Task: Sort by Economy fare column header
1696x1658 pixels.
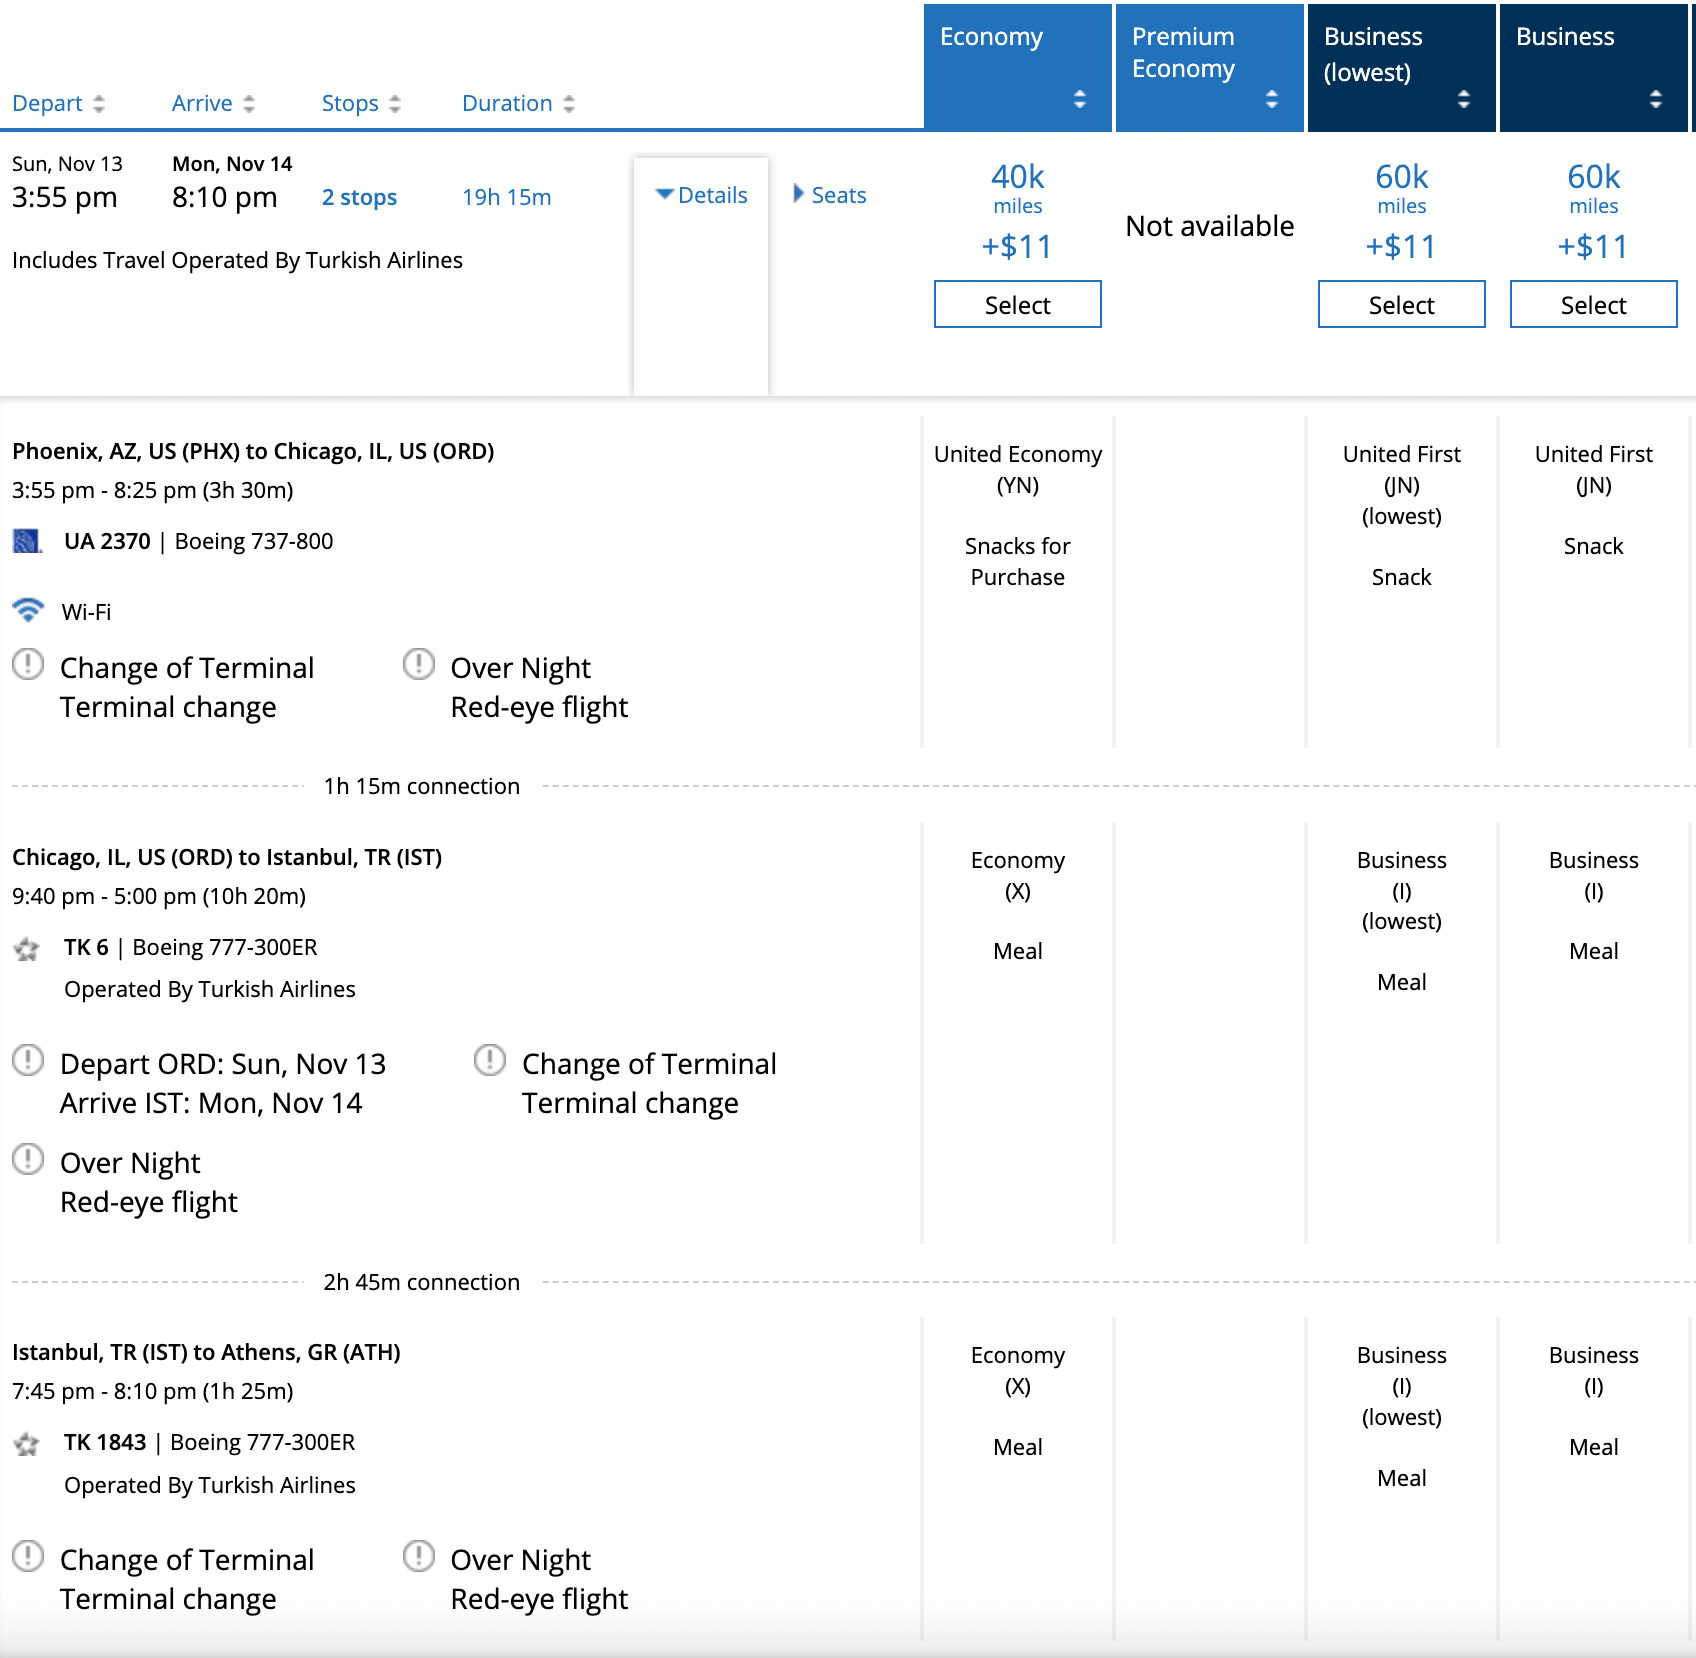Action: click(x=1017, y=68)
